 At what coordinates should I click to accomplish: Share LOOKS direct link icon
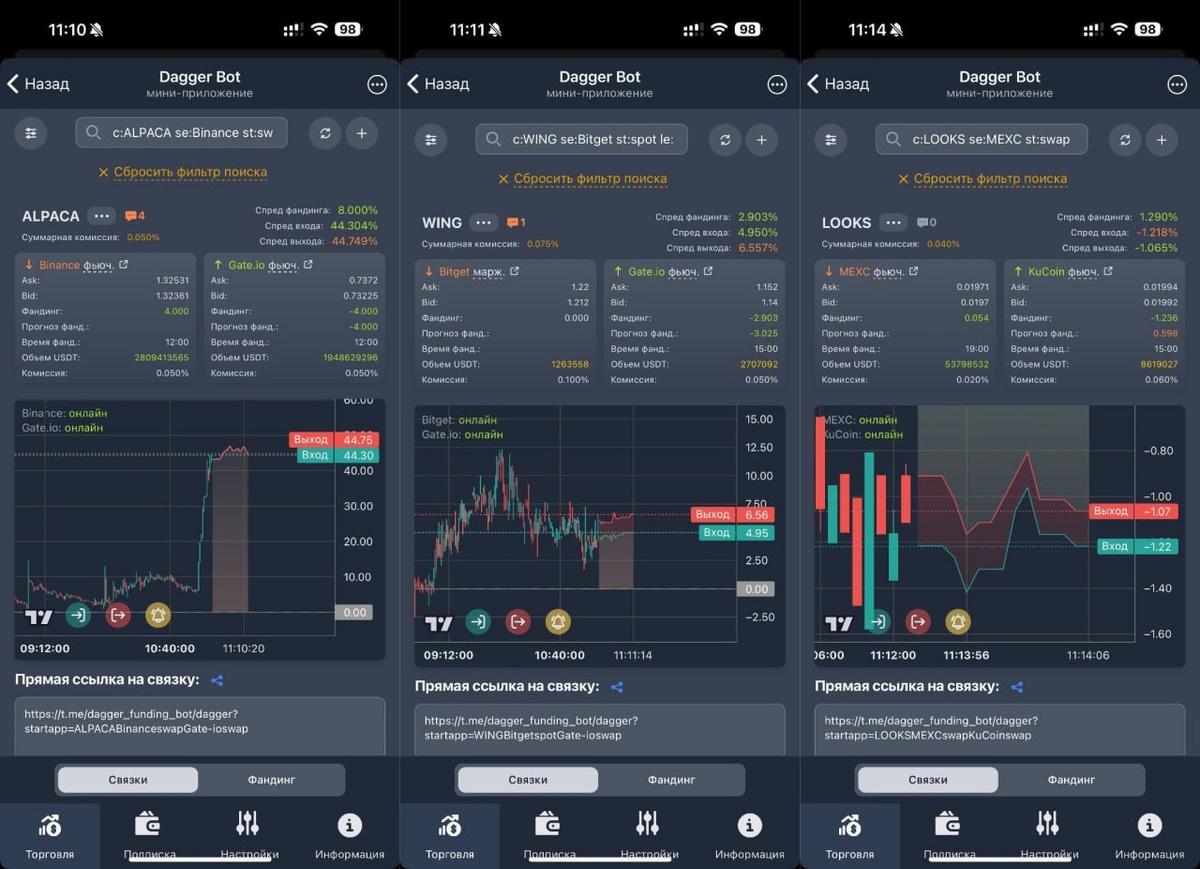(1017, 687)
